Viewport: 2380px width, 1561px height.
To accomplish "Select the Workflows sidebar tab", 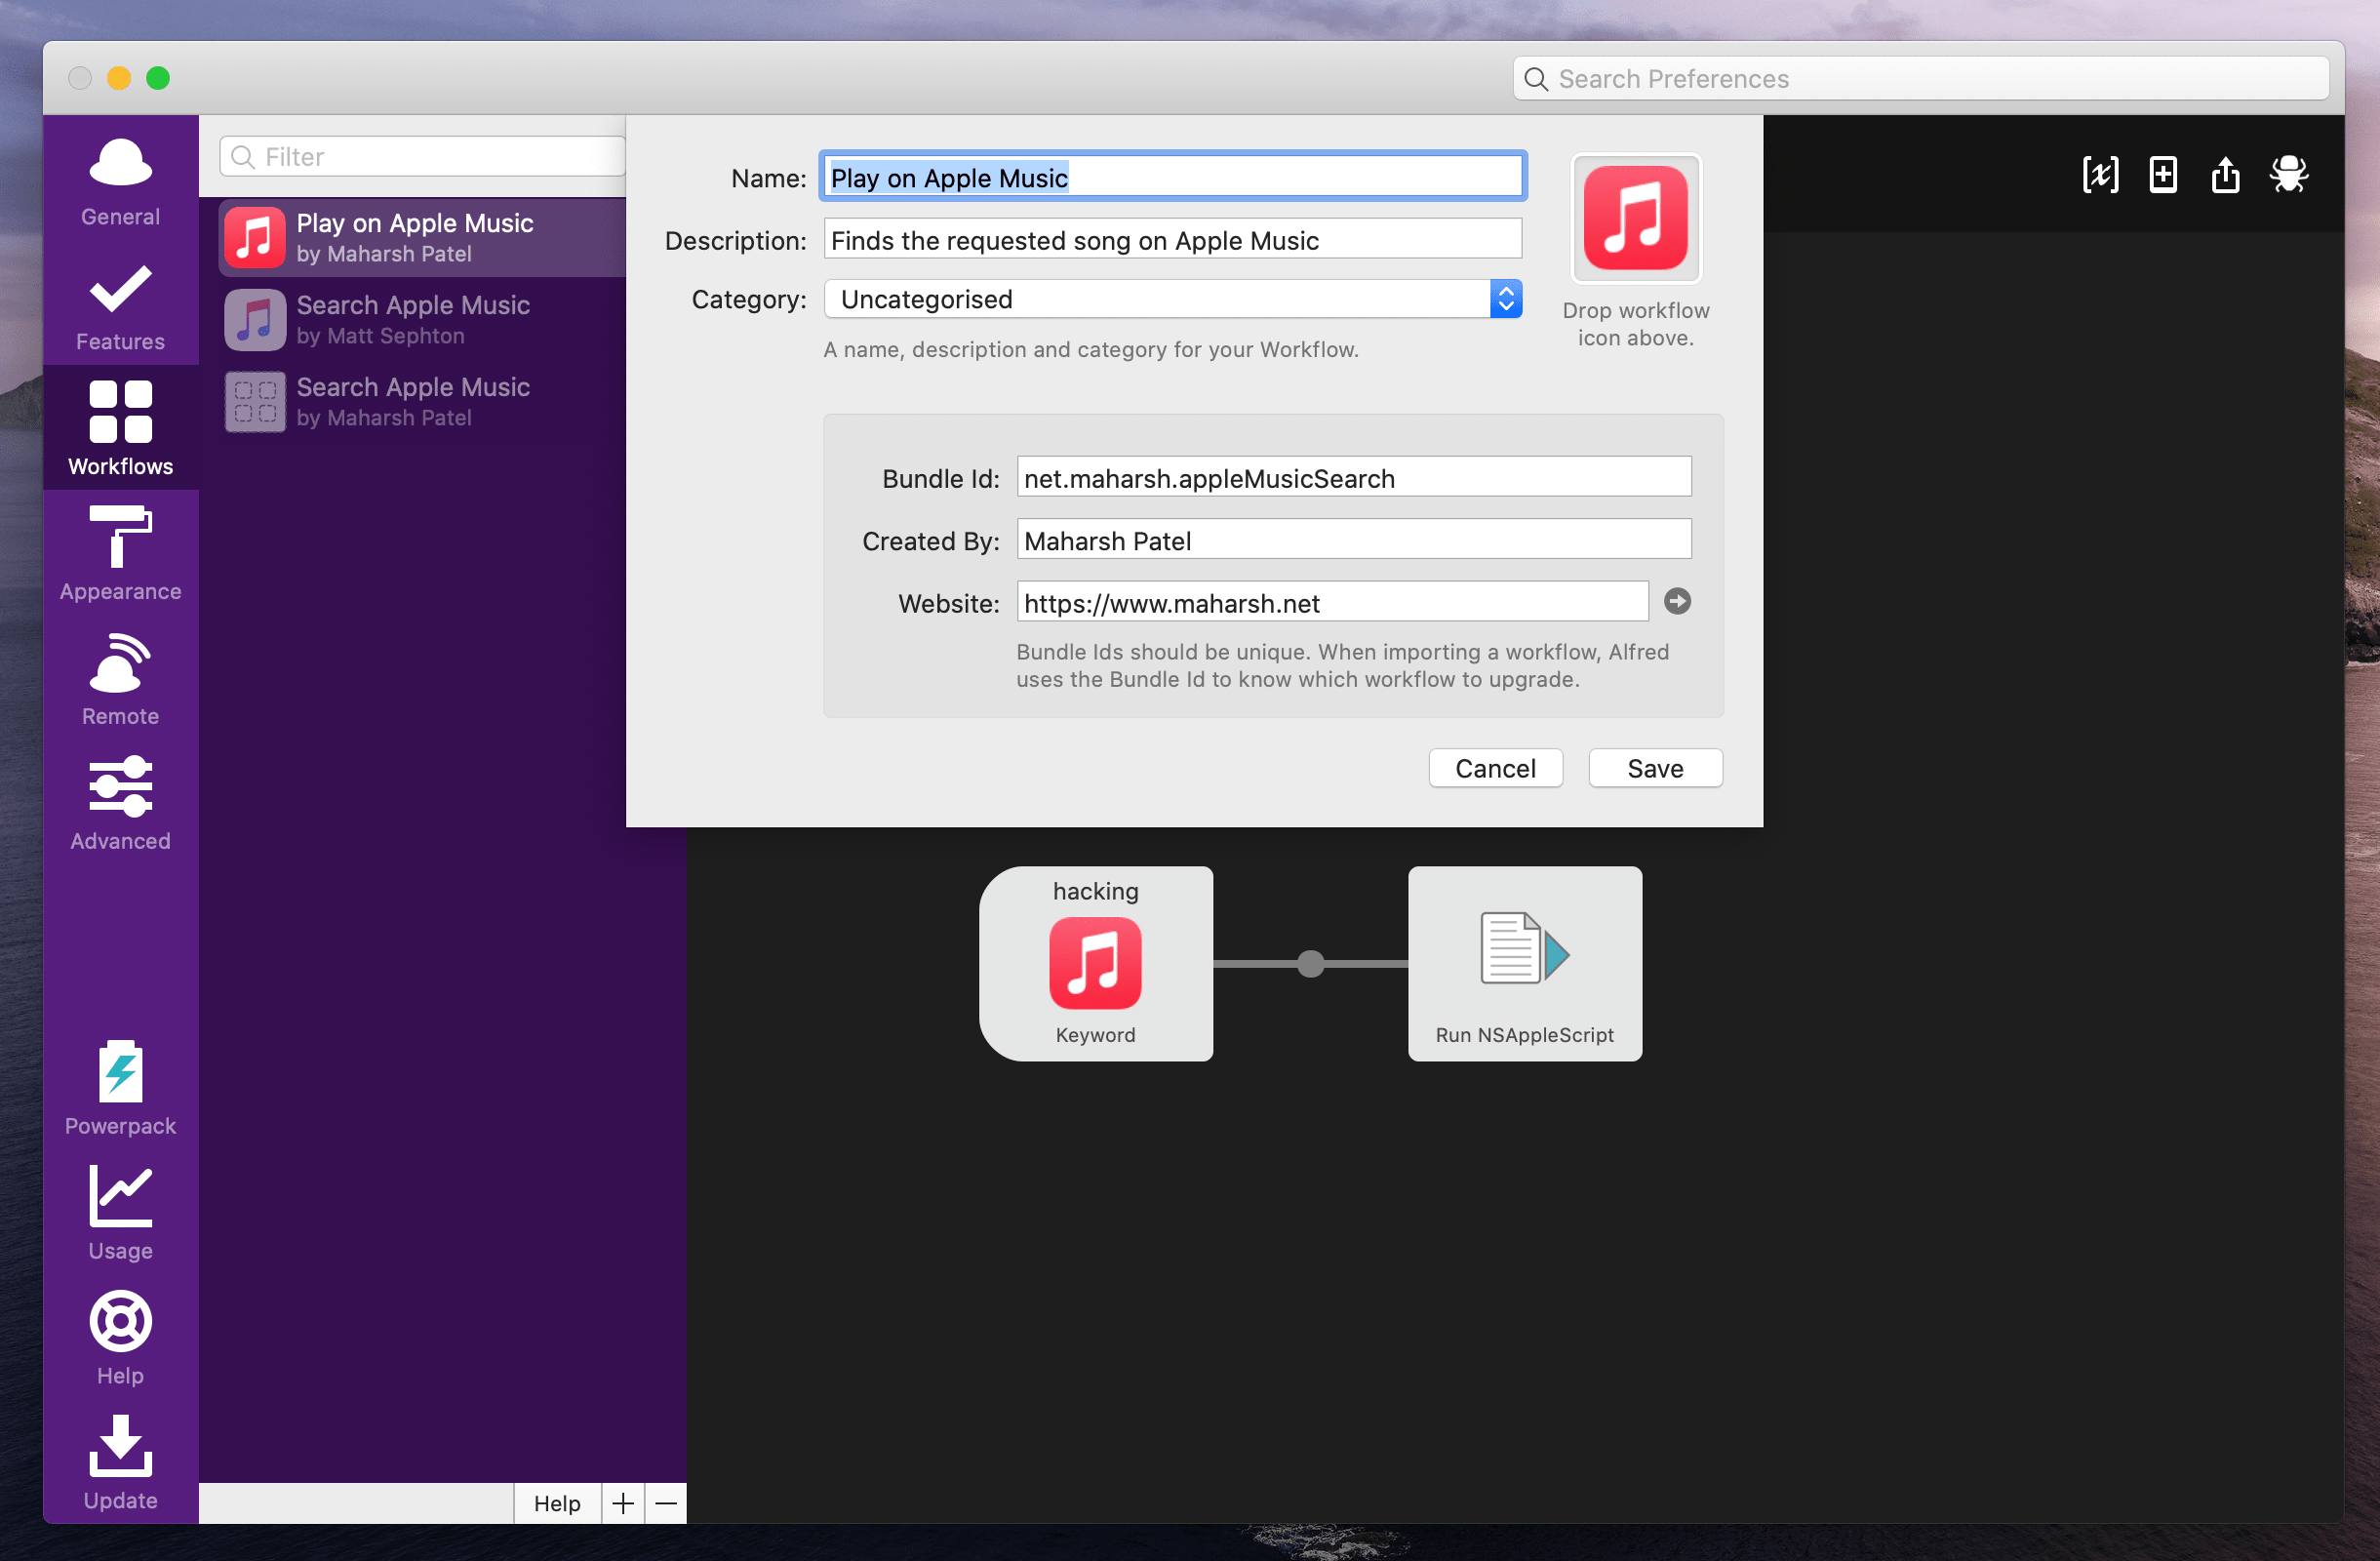I will [120, 428].
